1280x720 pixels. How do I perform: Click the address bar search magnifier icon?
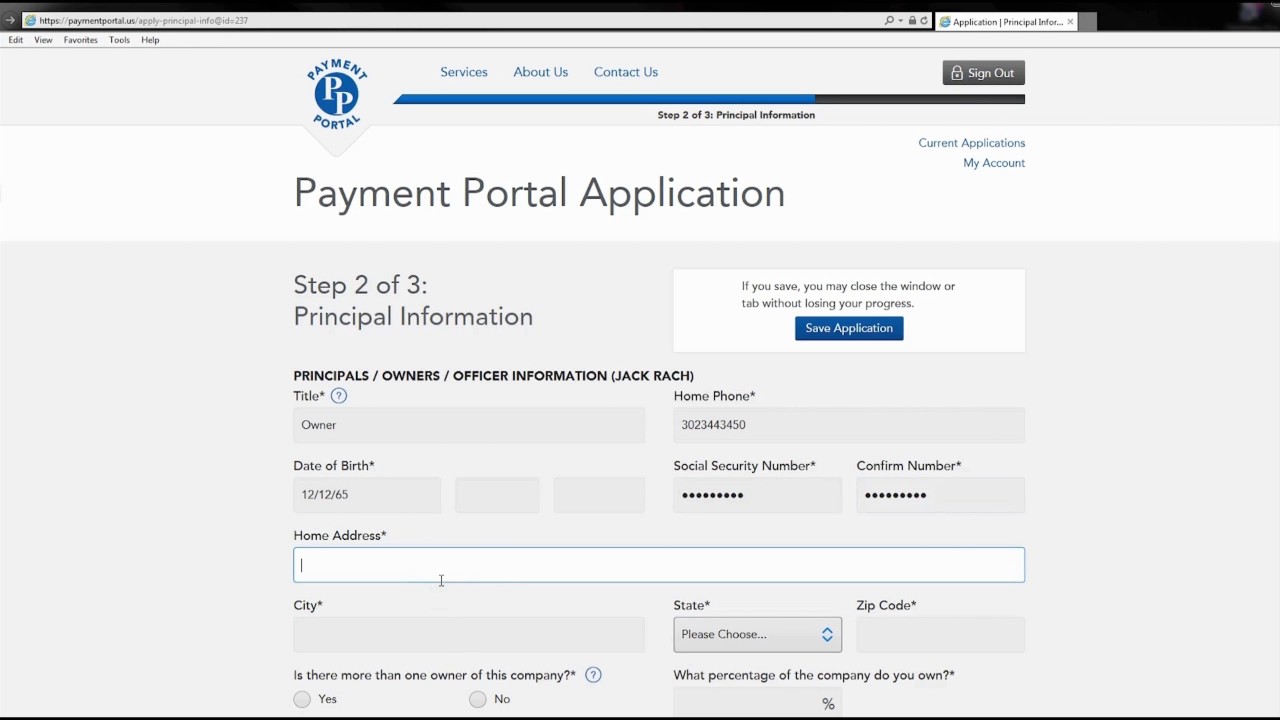pos(888,20)
